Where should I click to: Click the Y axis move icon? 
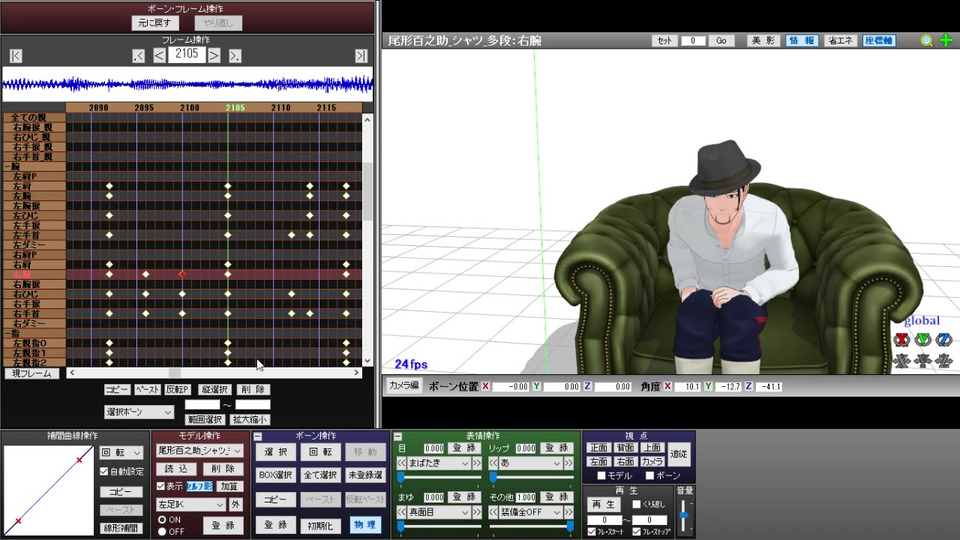[x=923, y=361]
